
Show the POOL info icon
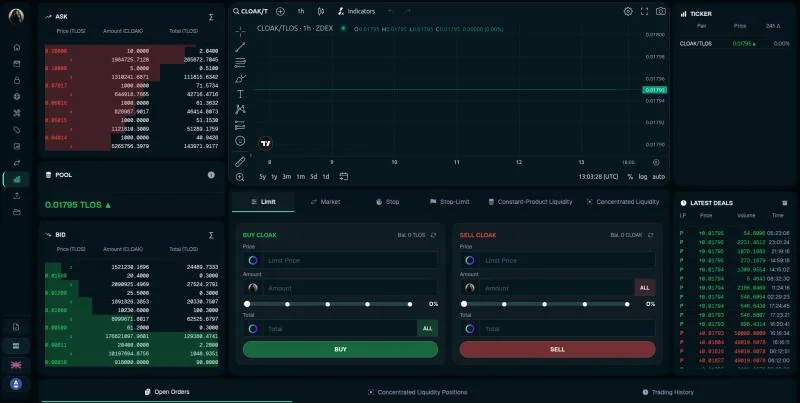211,175
